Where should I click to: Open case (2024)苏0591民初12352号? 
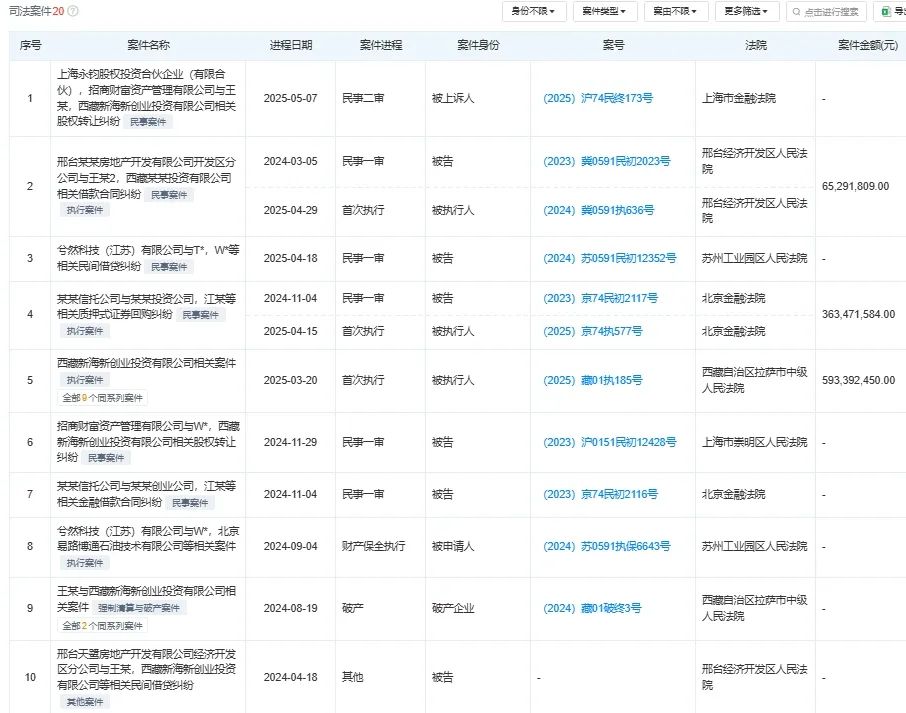[609, 258]
